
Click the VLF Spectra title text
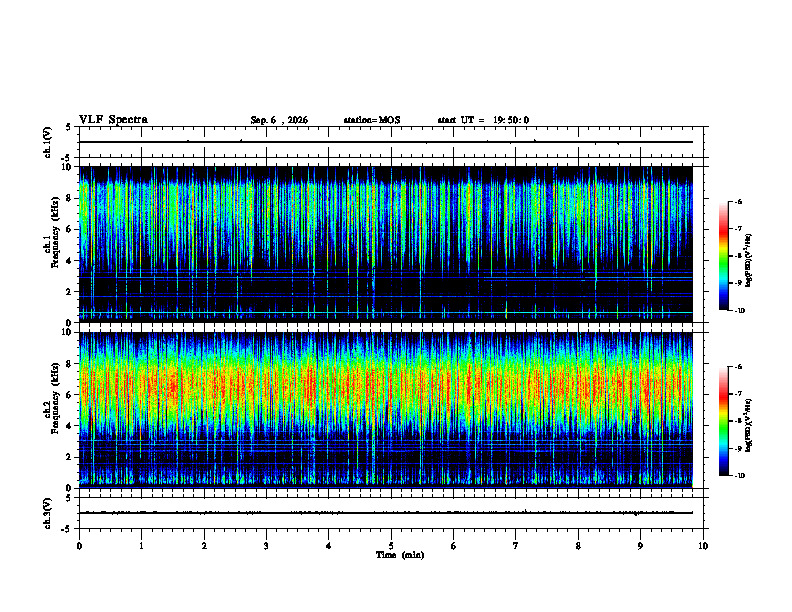point(113,120)
